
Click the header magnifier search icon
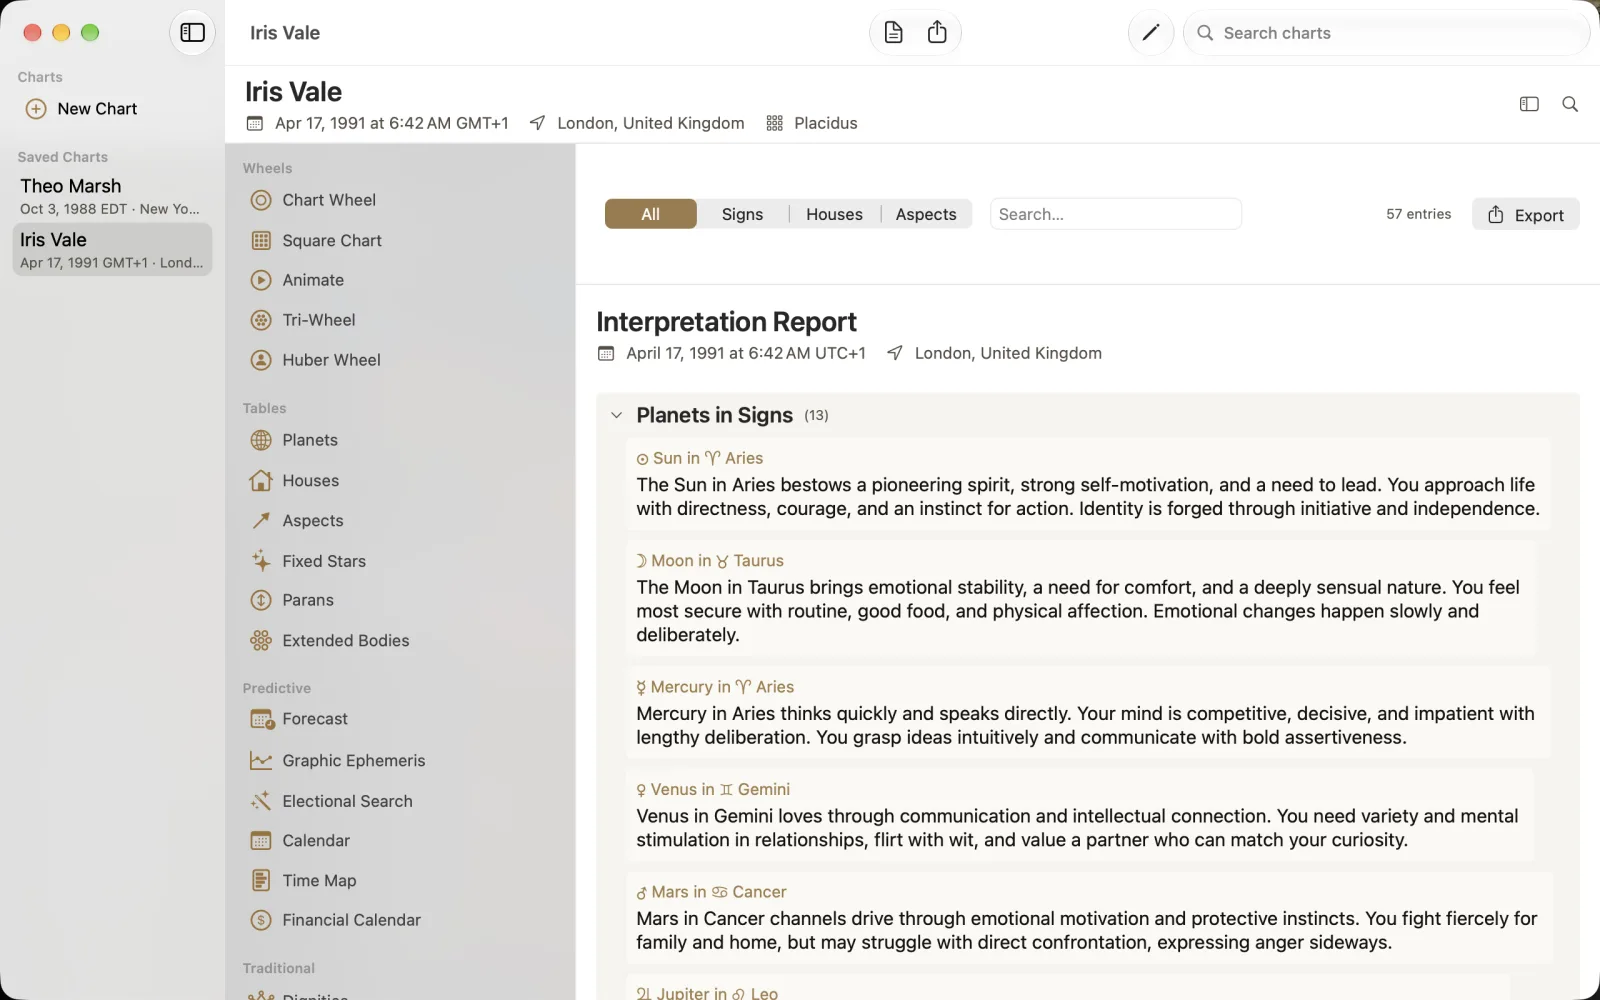[1570, 104]
